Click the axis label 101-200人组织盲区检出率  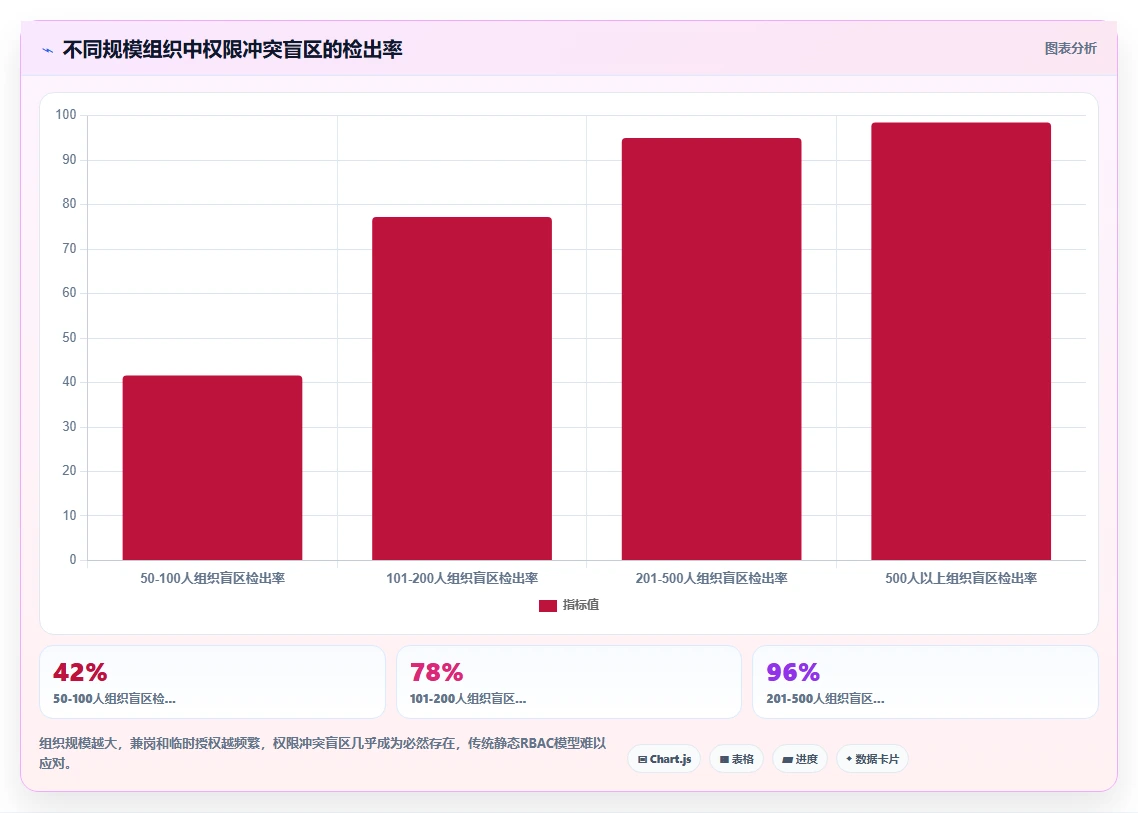tap(462, 579)
